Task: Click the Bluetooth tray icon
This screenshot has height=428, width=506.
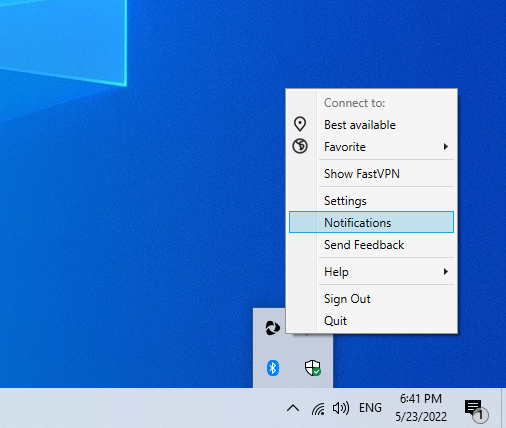Action: tap(273, 368)
